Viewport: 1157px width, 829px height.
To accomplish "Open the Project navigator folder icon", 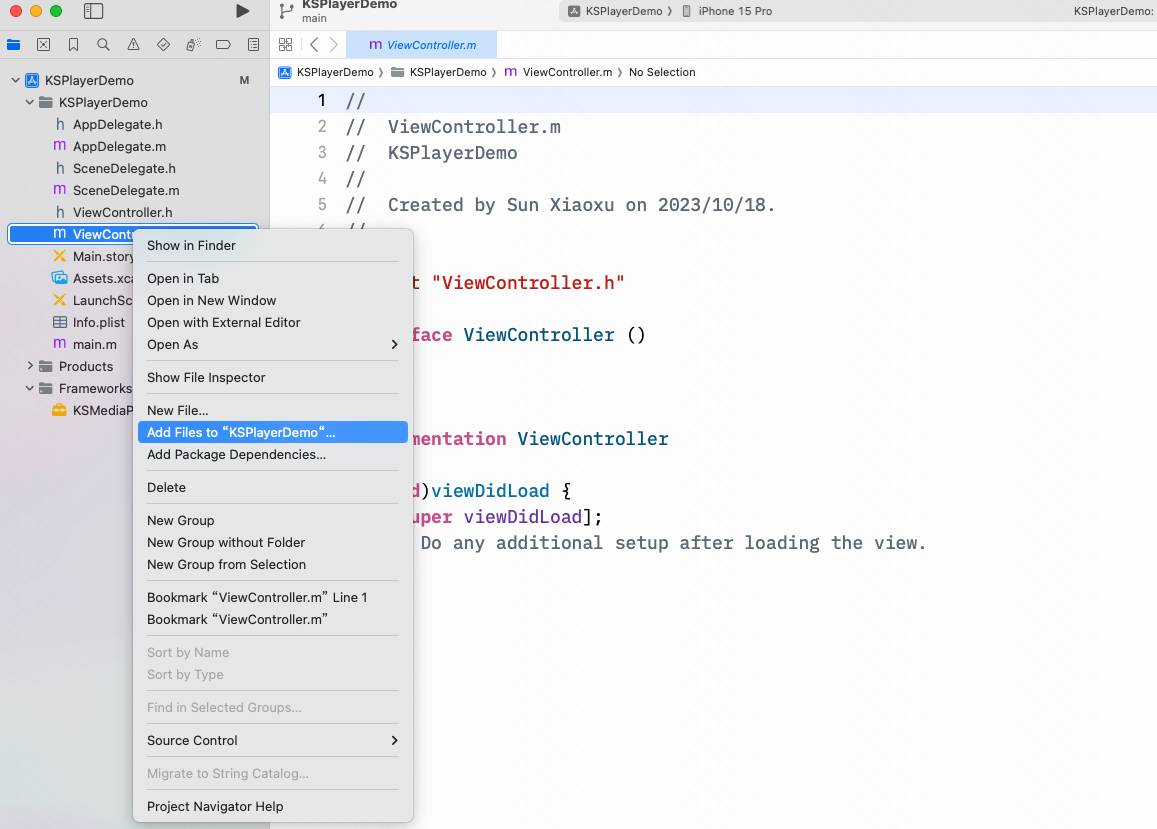I will [x=13, y=45].
